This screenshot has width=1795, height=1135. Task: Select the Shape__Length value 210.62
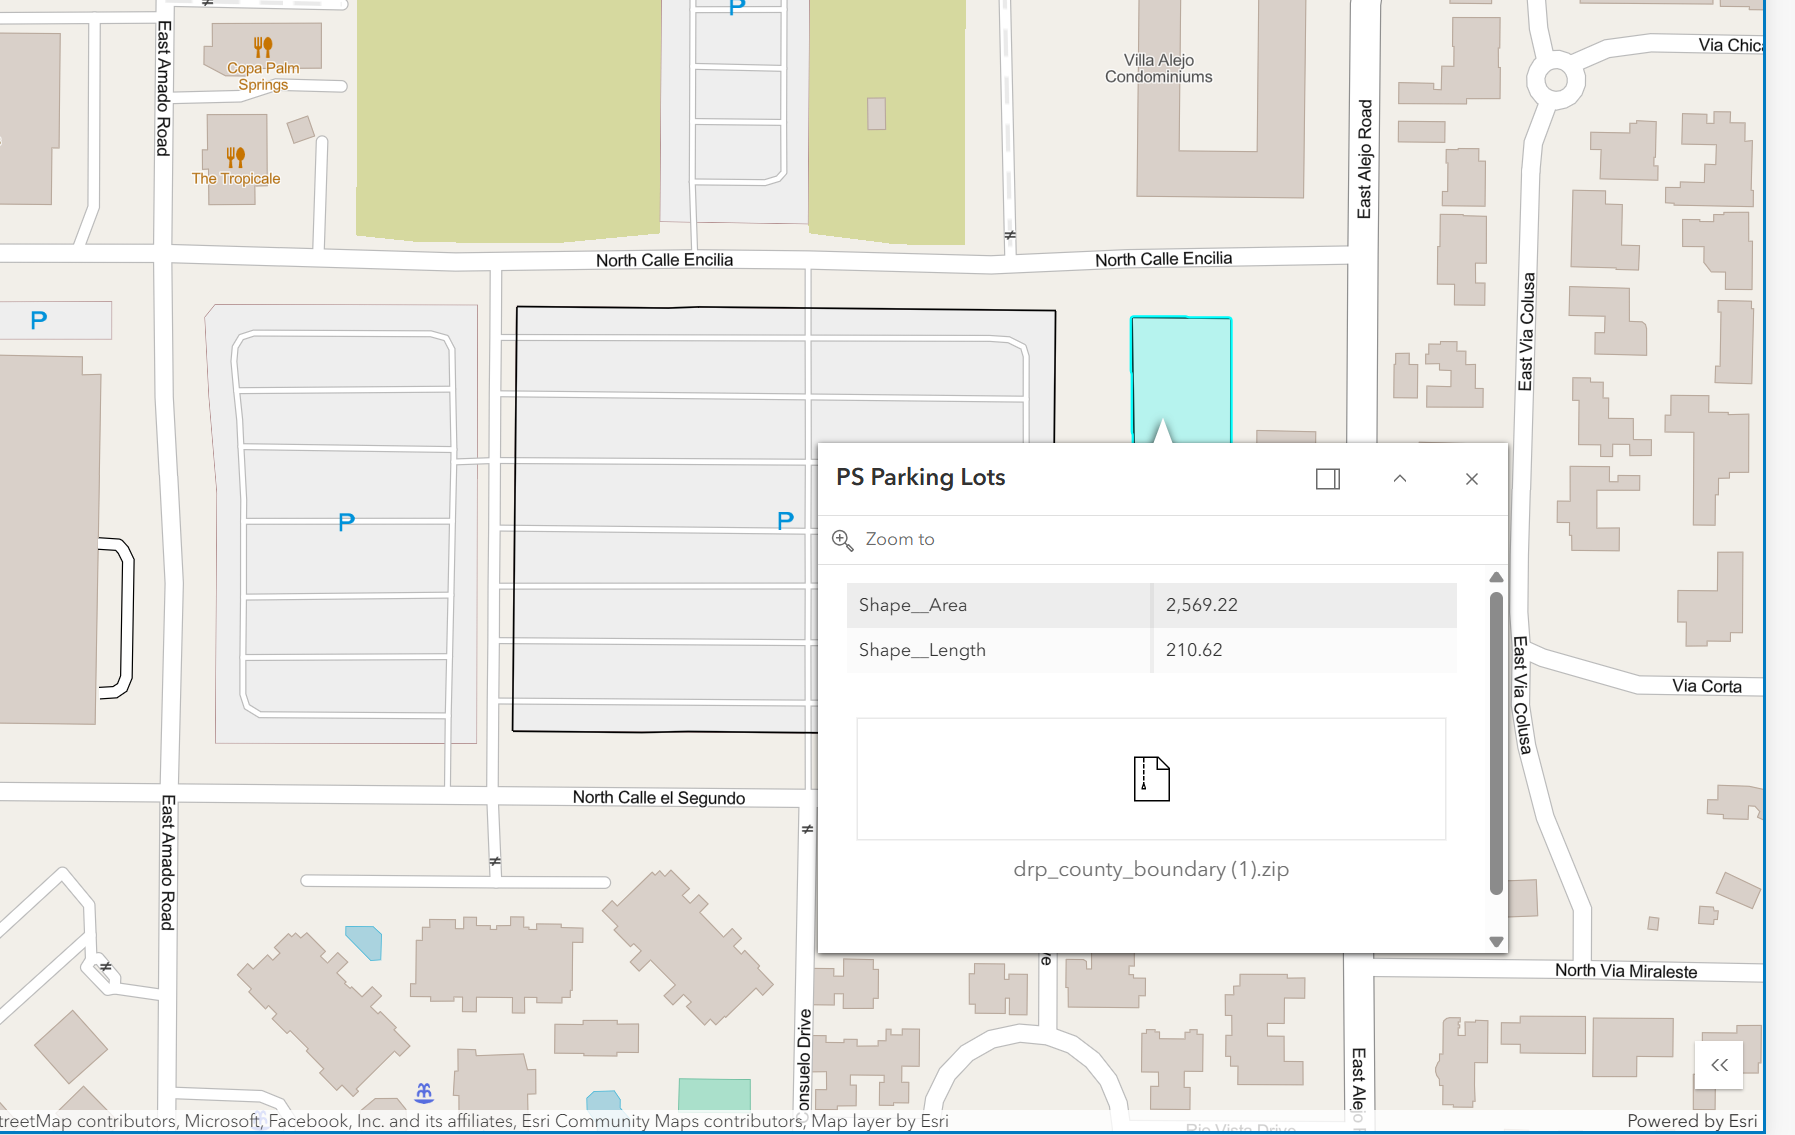coord(1194,650)
